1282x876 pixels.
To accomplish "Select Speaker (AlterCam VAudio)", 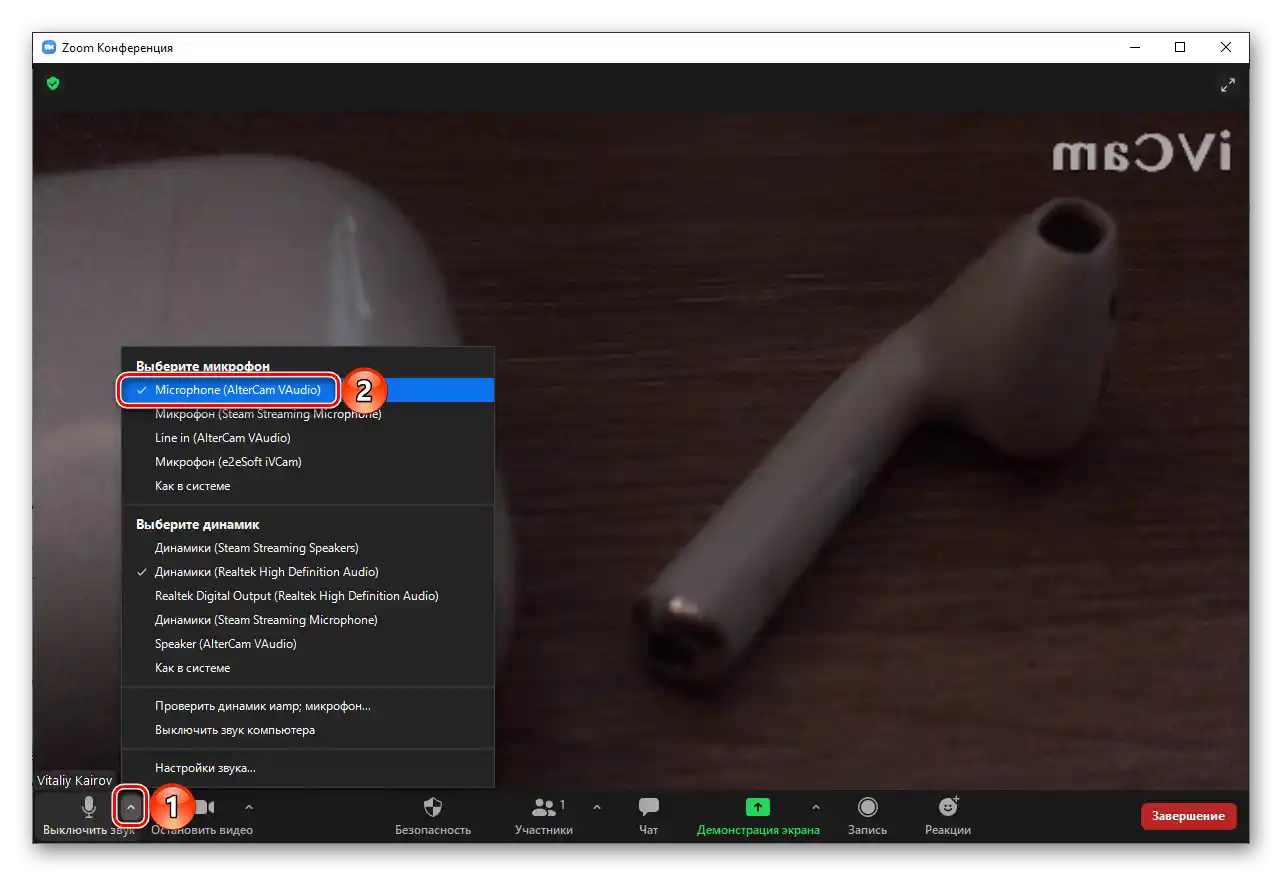I will click(308, 644).
